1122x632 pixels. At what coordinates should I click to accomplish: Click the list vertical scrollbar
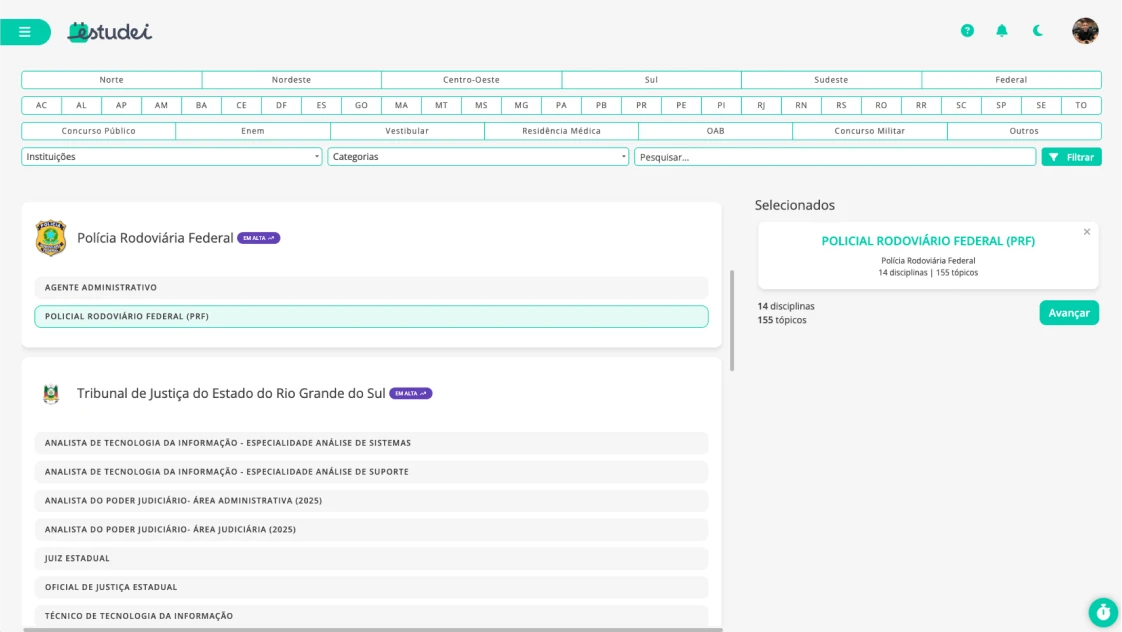tap(731, 321)
